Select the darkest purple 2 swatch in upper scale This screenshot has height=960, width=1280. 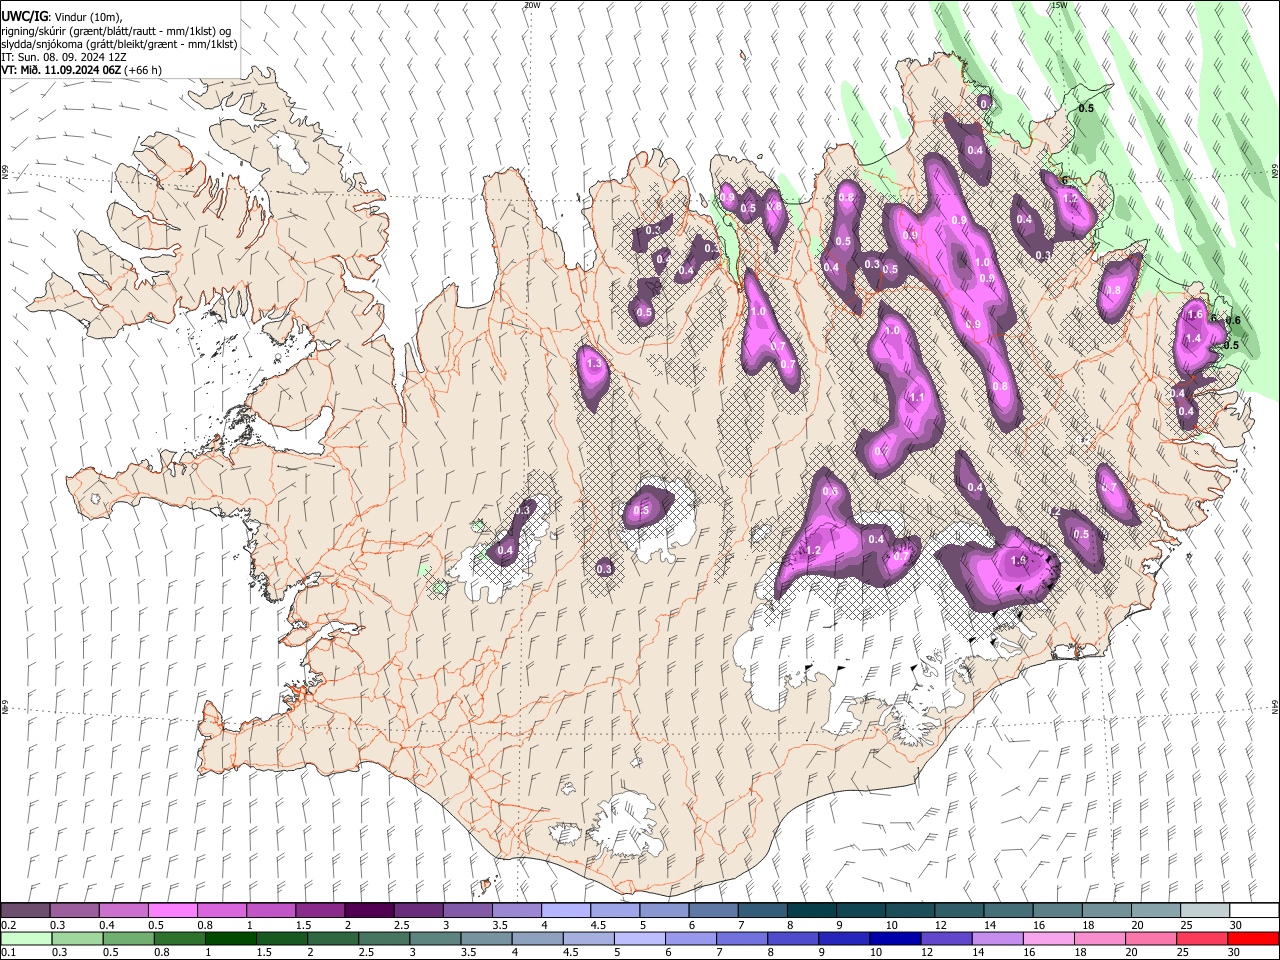[x=368, y=911]
